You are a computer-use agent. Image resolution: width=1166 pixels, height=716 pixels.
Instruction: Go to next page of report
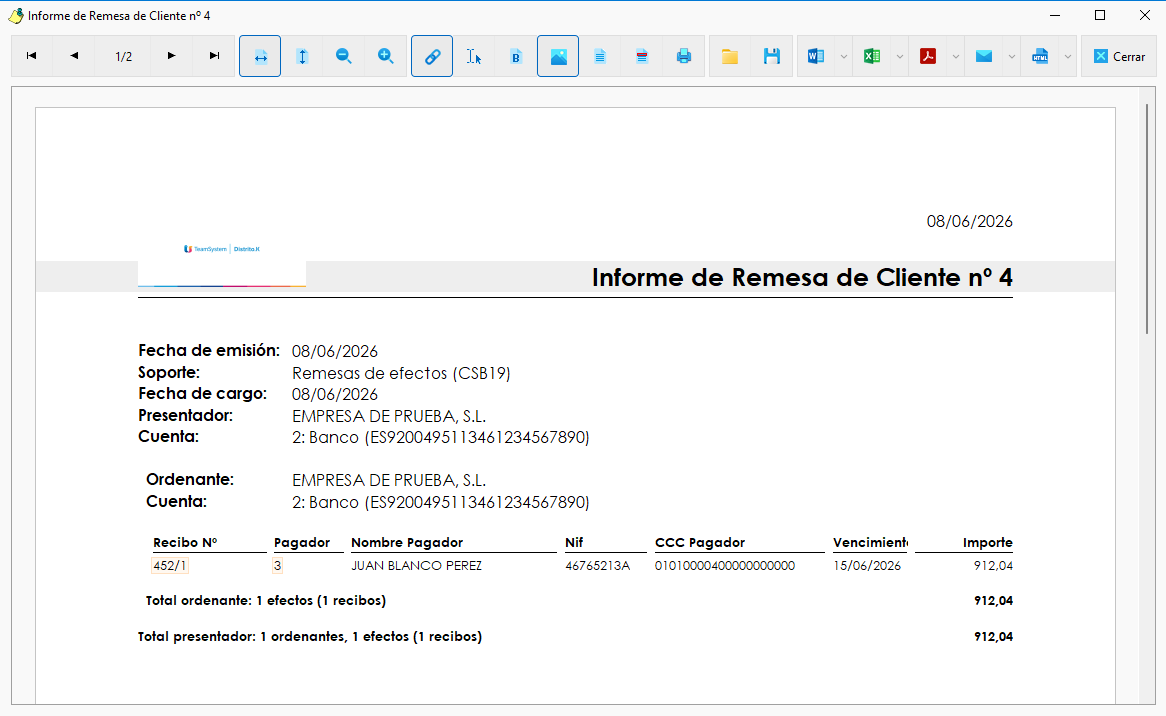pos(172,56)
